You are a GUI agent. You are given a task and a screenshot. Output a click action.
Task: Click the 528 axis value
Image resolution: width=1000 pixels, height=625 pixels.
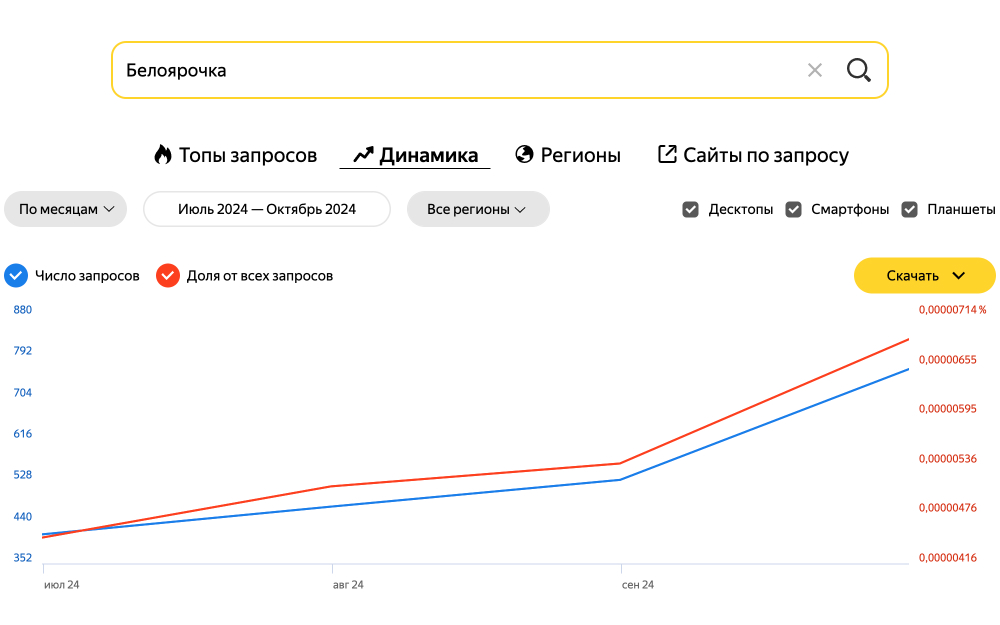[x=22, y=474]
